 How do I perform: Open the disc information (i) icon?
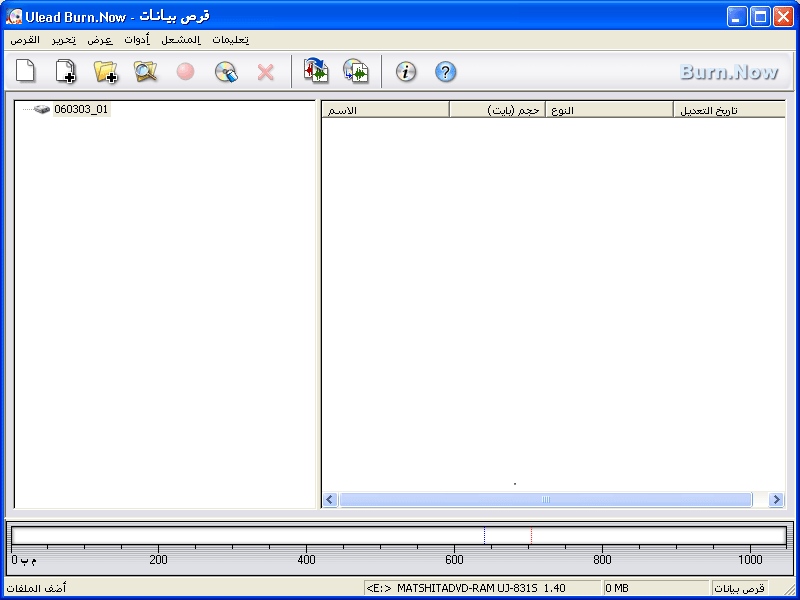click(405, 72)
